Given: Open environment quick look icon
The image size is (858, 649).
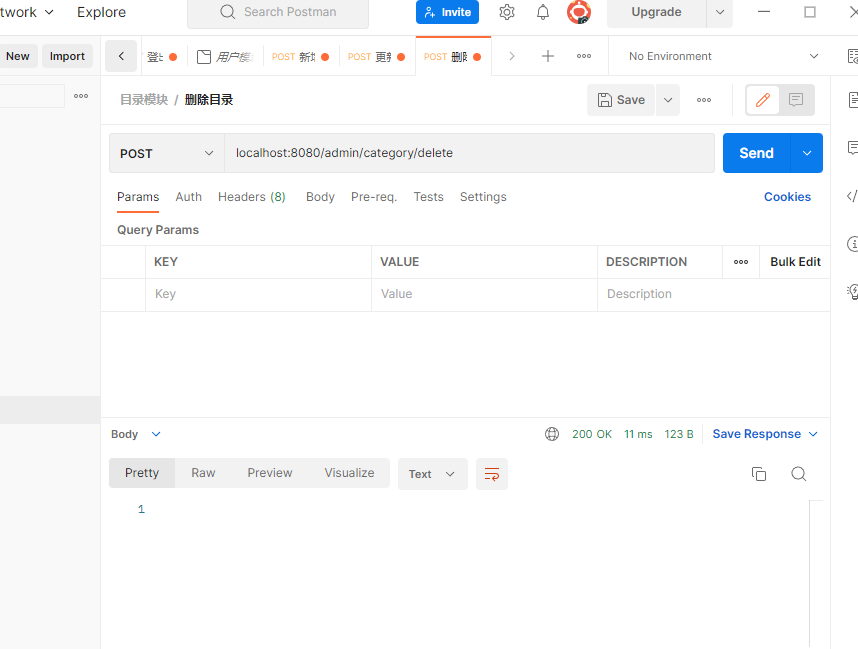Looking at the screenshot, I should 853,56.
